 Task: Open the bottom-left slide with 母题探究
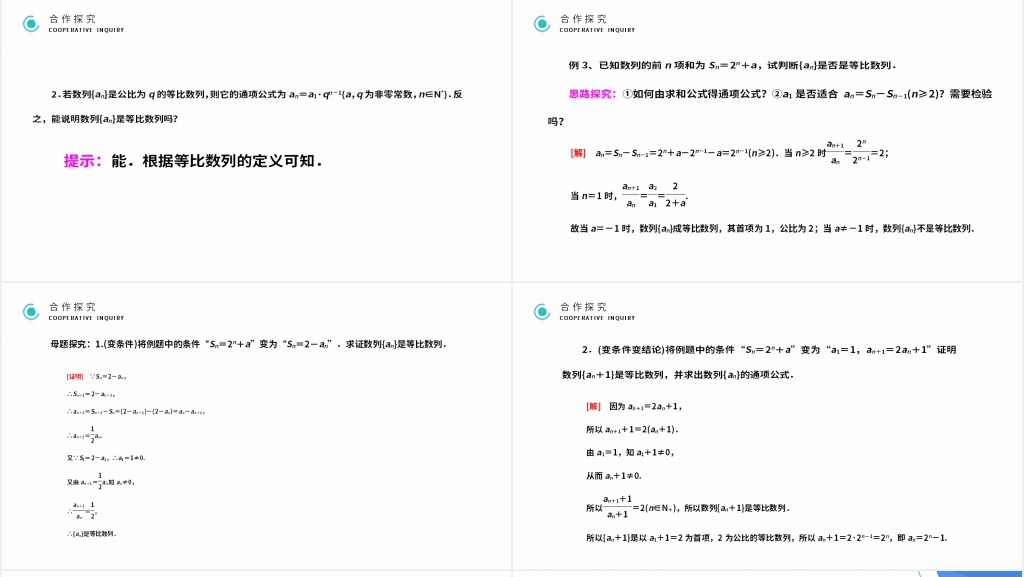[x=256, y=426]
